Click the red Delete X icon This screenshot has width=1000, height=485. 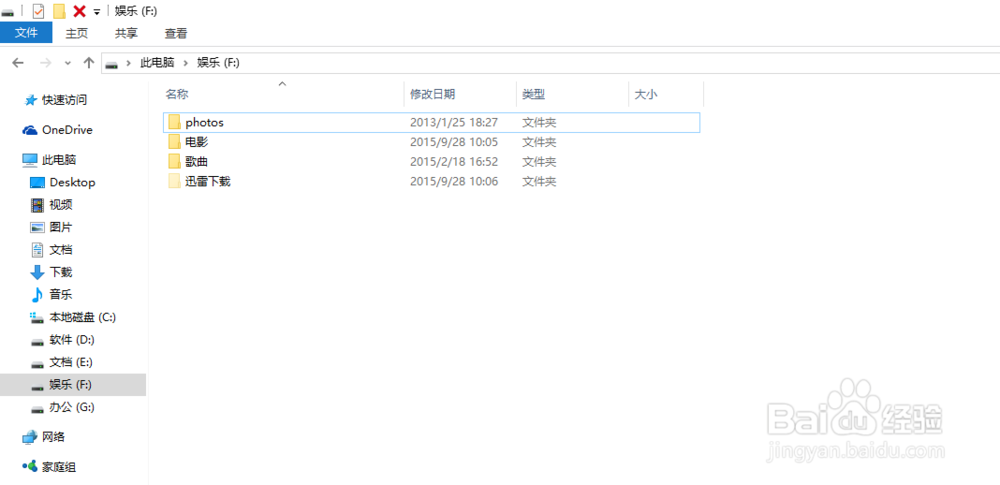pyautogui.click(x=79, y=11)
